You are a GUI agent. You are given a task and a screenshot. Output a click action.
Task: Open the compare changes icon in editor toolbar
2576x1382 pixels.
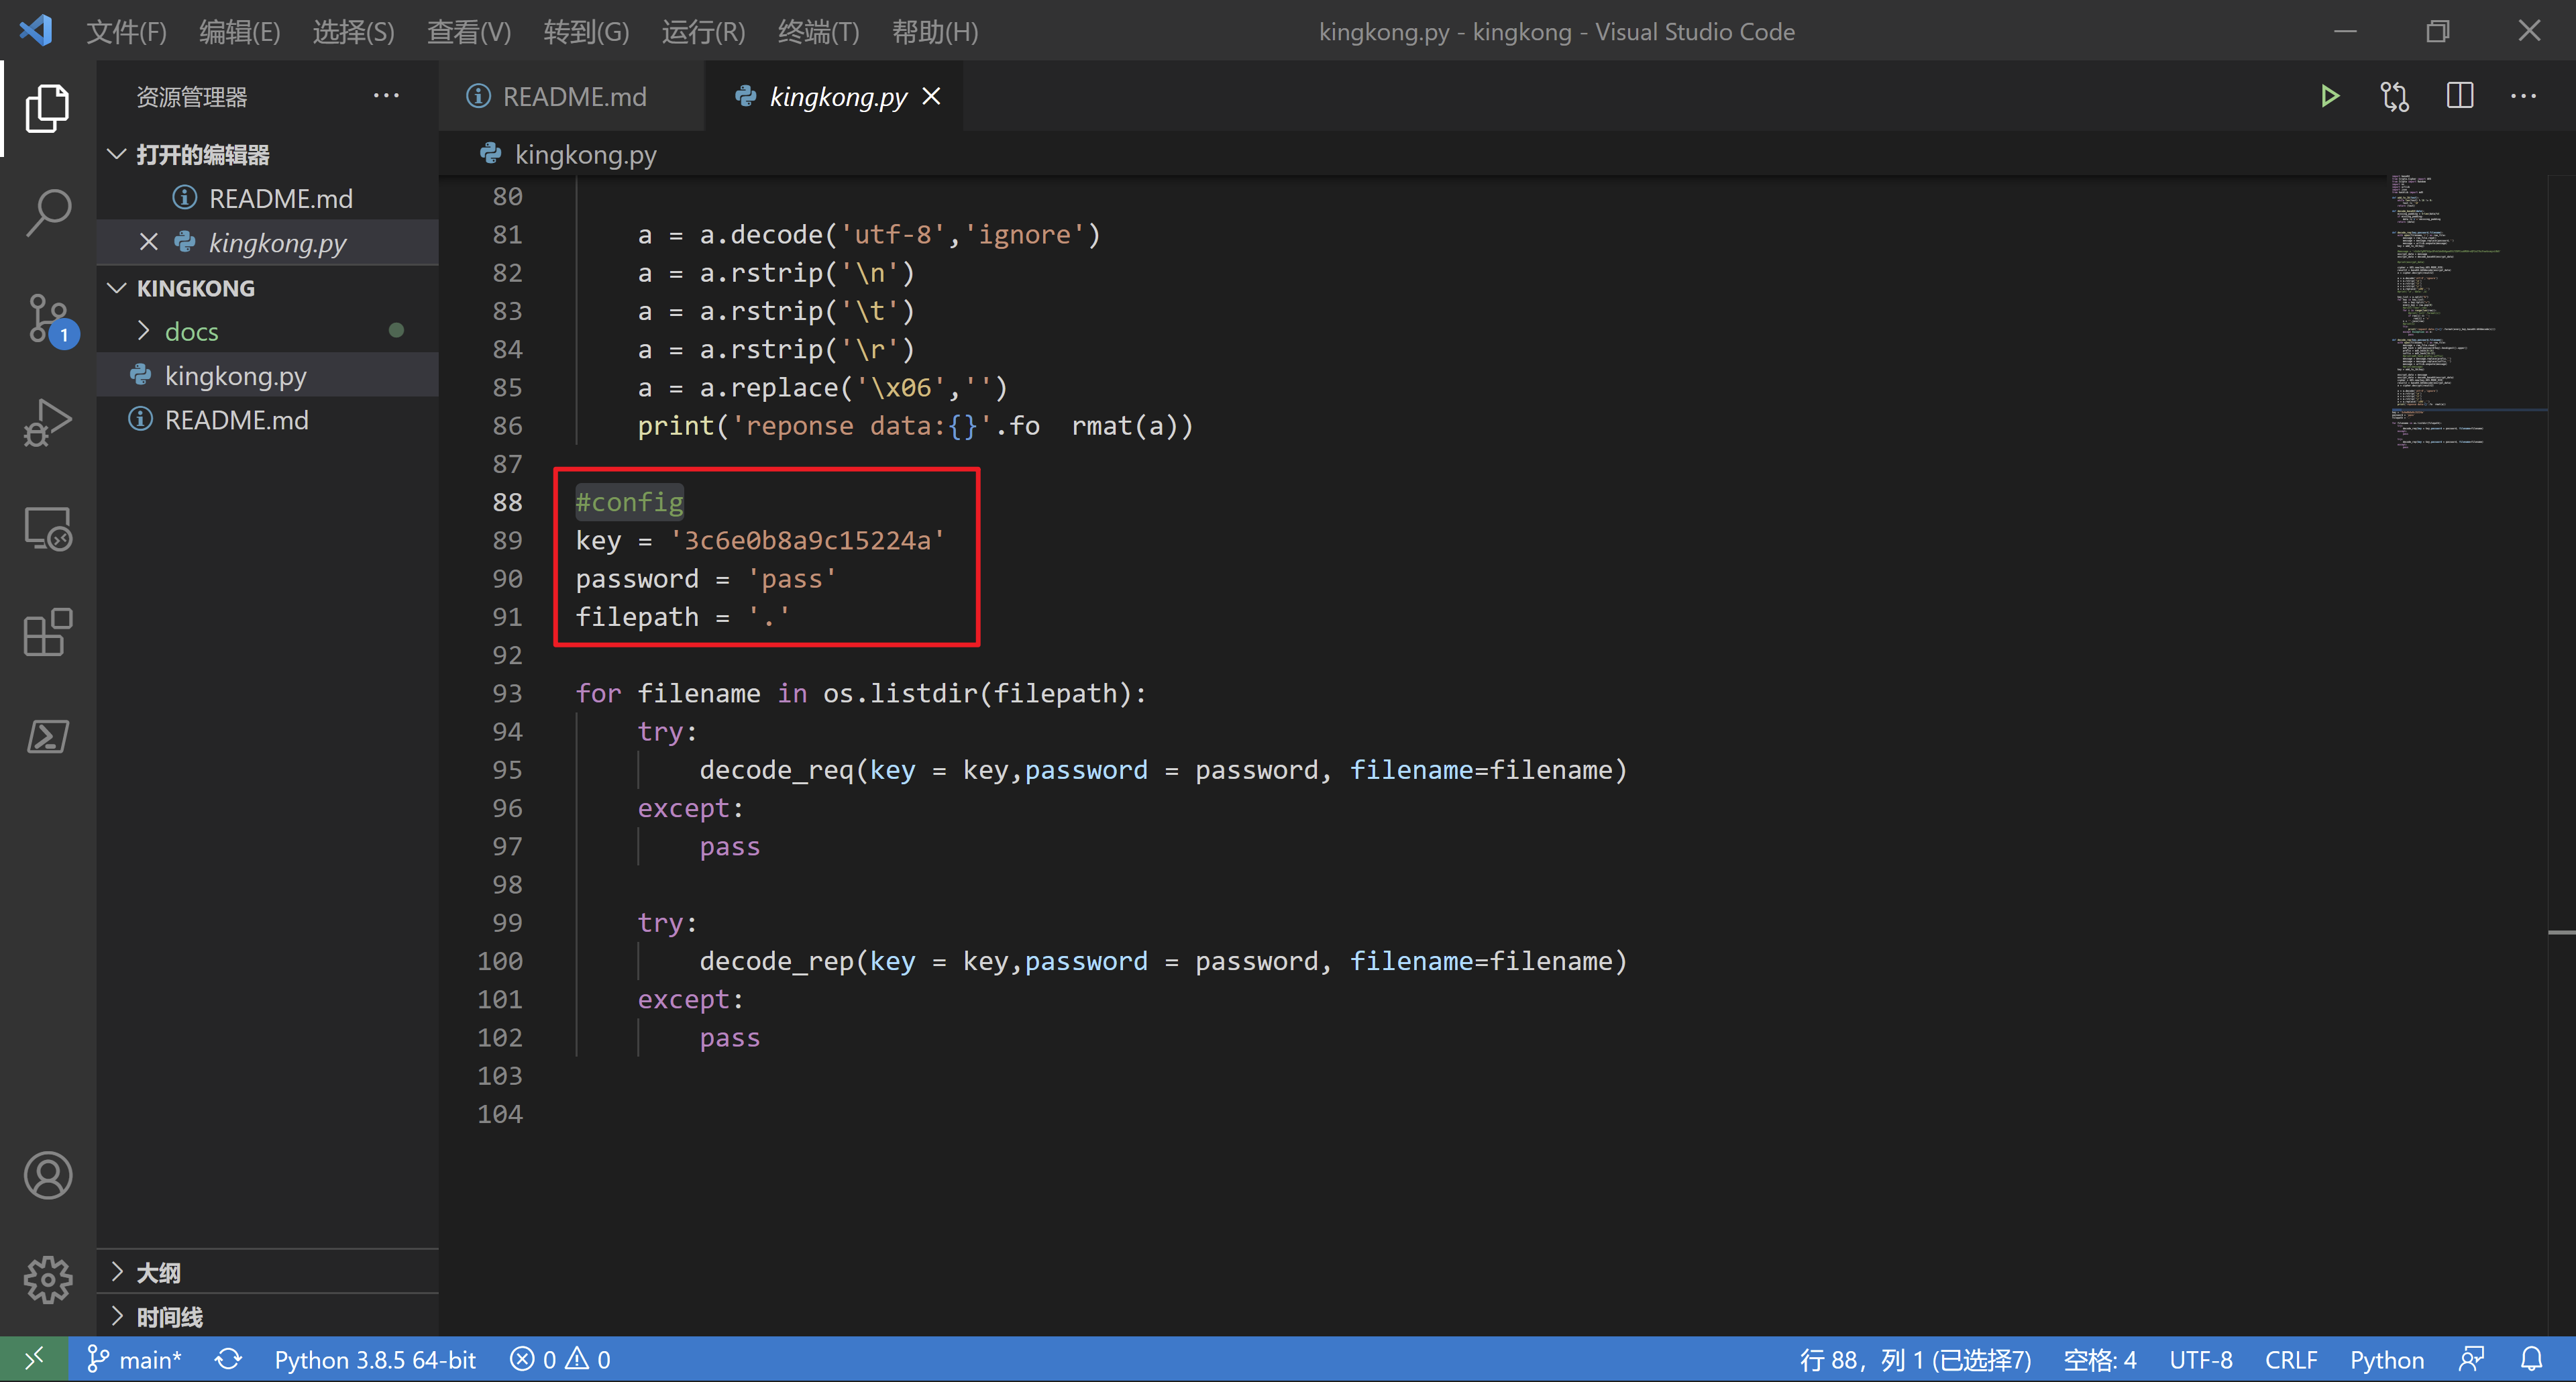click(x=2394, y=96)
